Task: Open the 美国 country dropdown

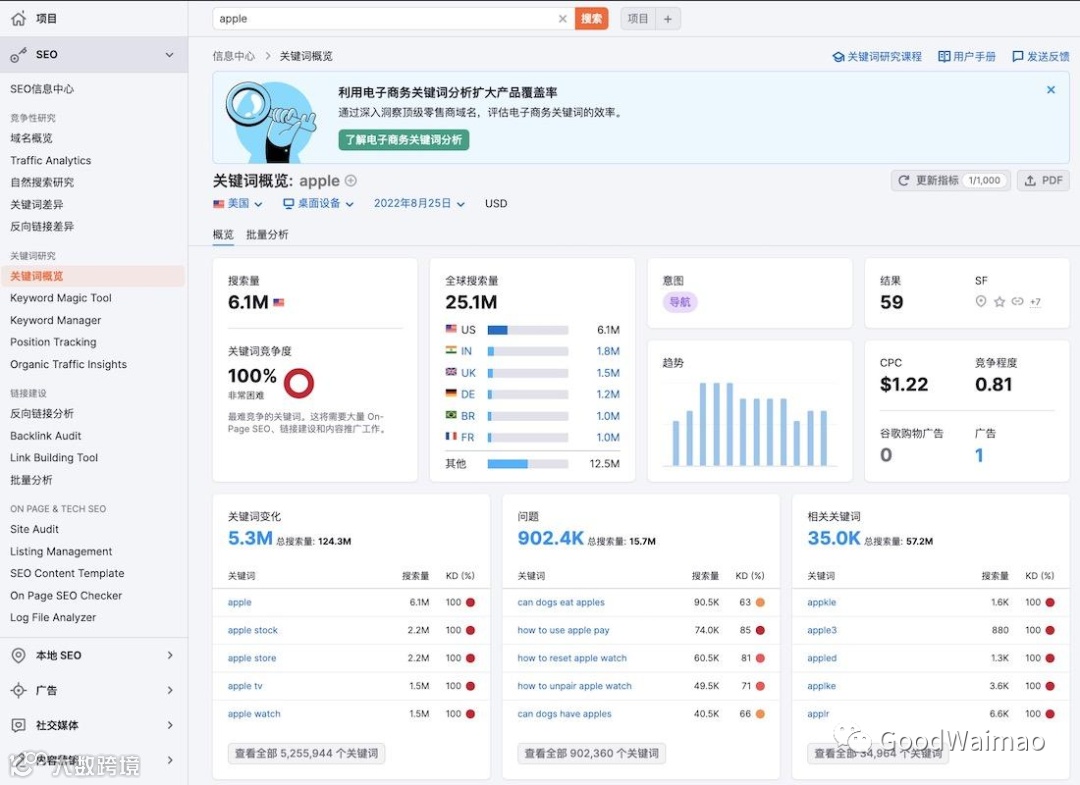Action: click(238, 204)
